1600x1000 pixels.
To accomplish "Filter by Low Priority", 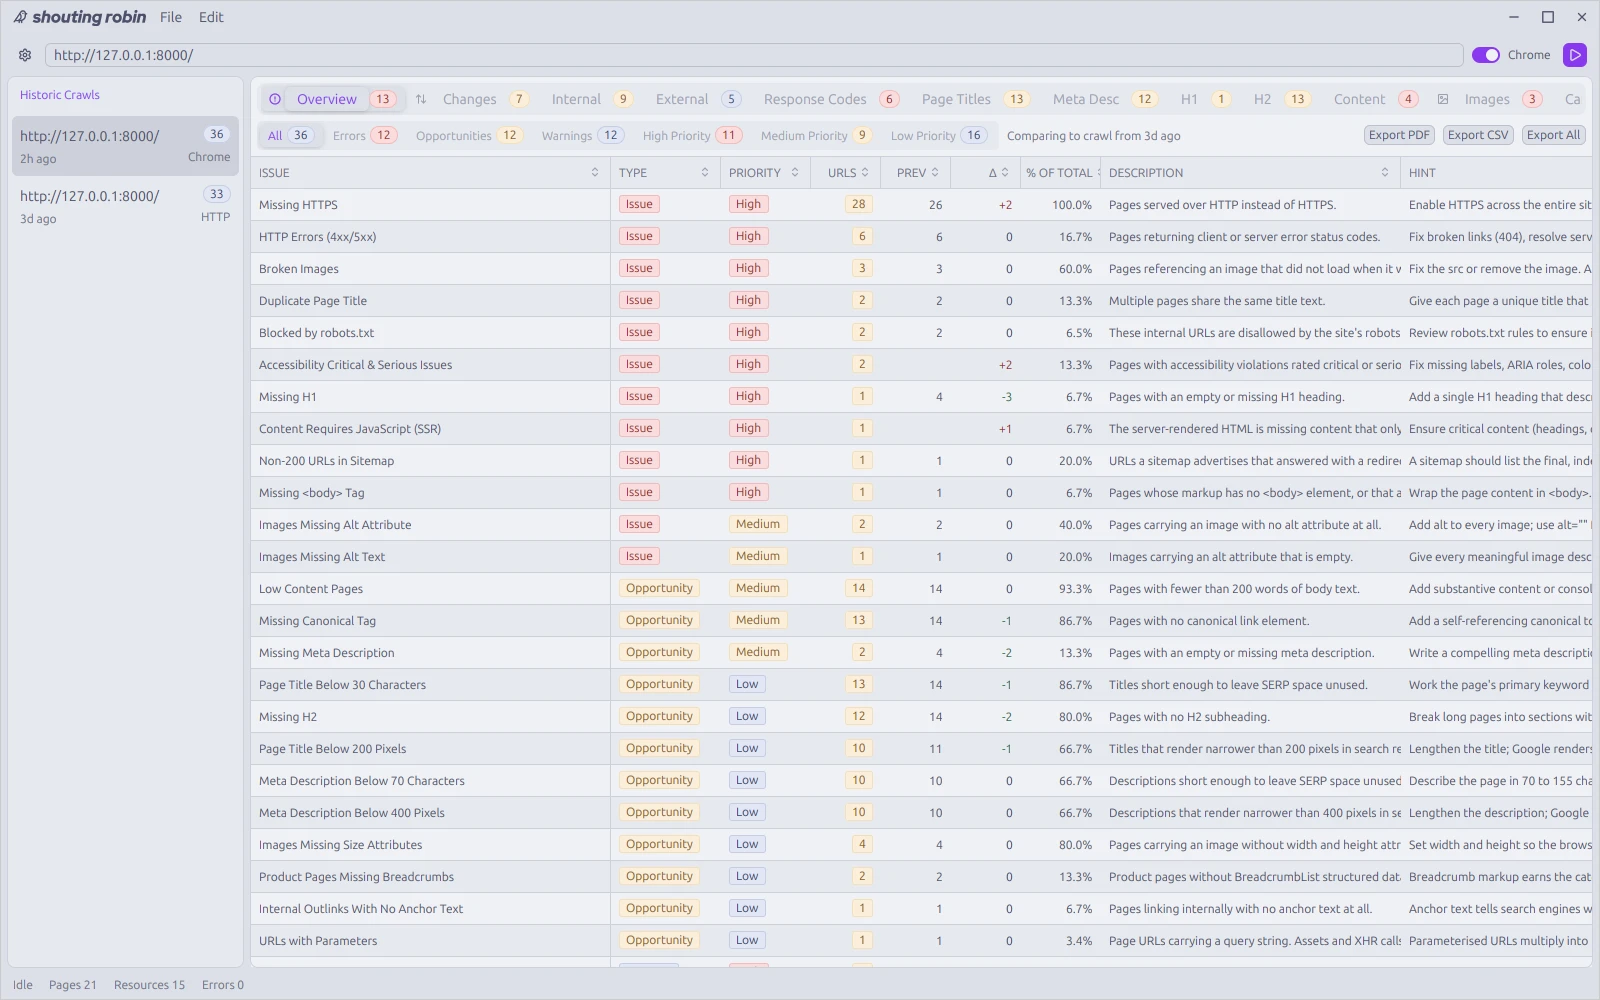I will pos(939,135).
